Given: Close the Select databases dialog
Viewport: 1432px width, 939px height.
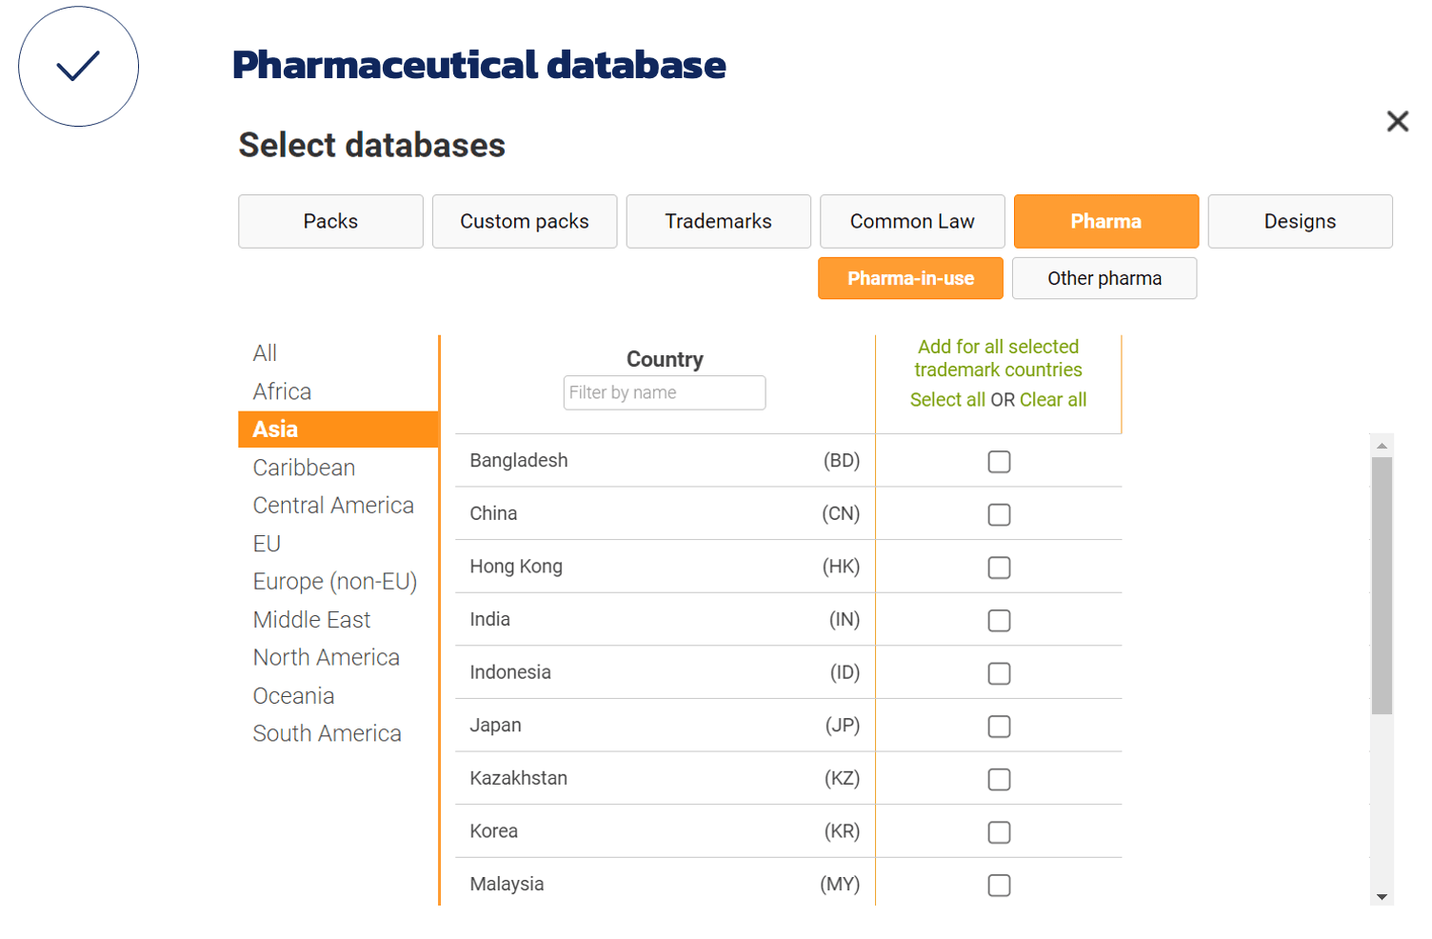Looking at the screenshot, I should click(x=1397, y=121).
